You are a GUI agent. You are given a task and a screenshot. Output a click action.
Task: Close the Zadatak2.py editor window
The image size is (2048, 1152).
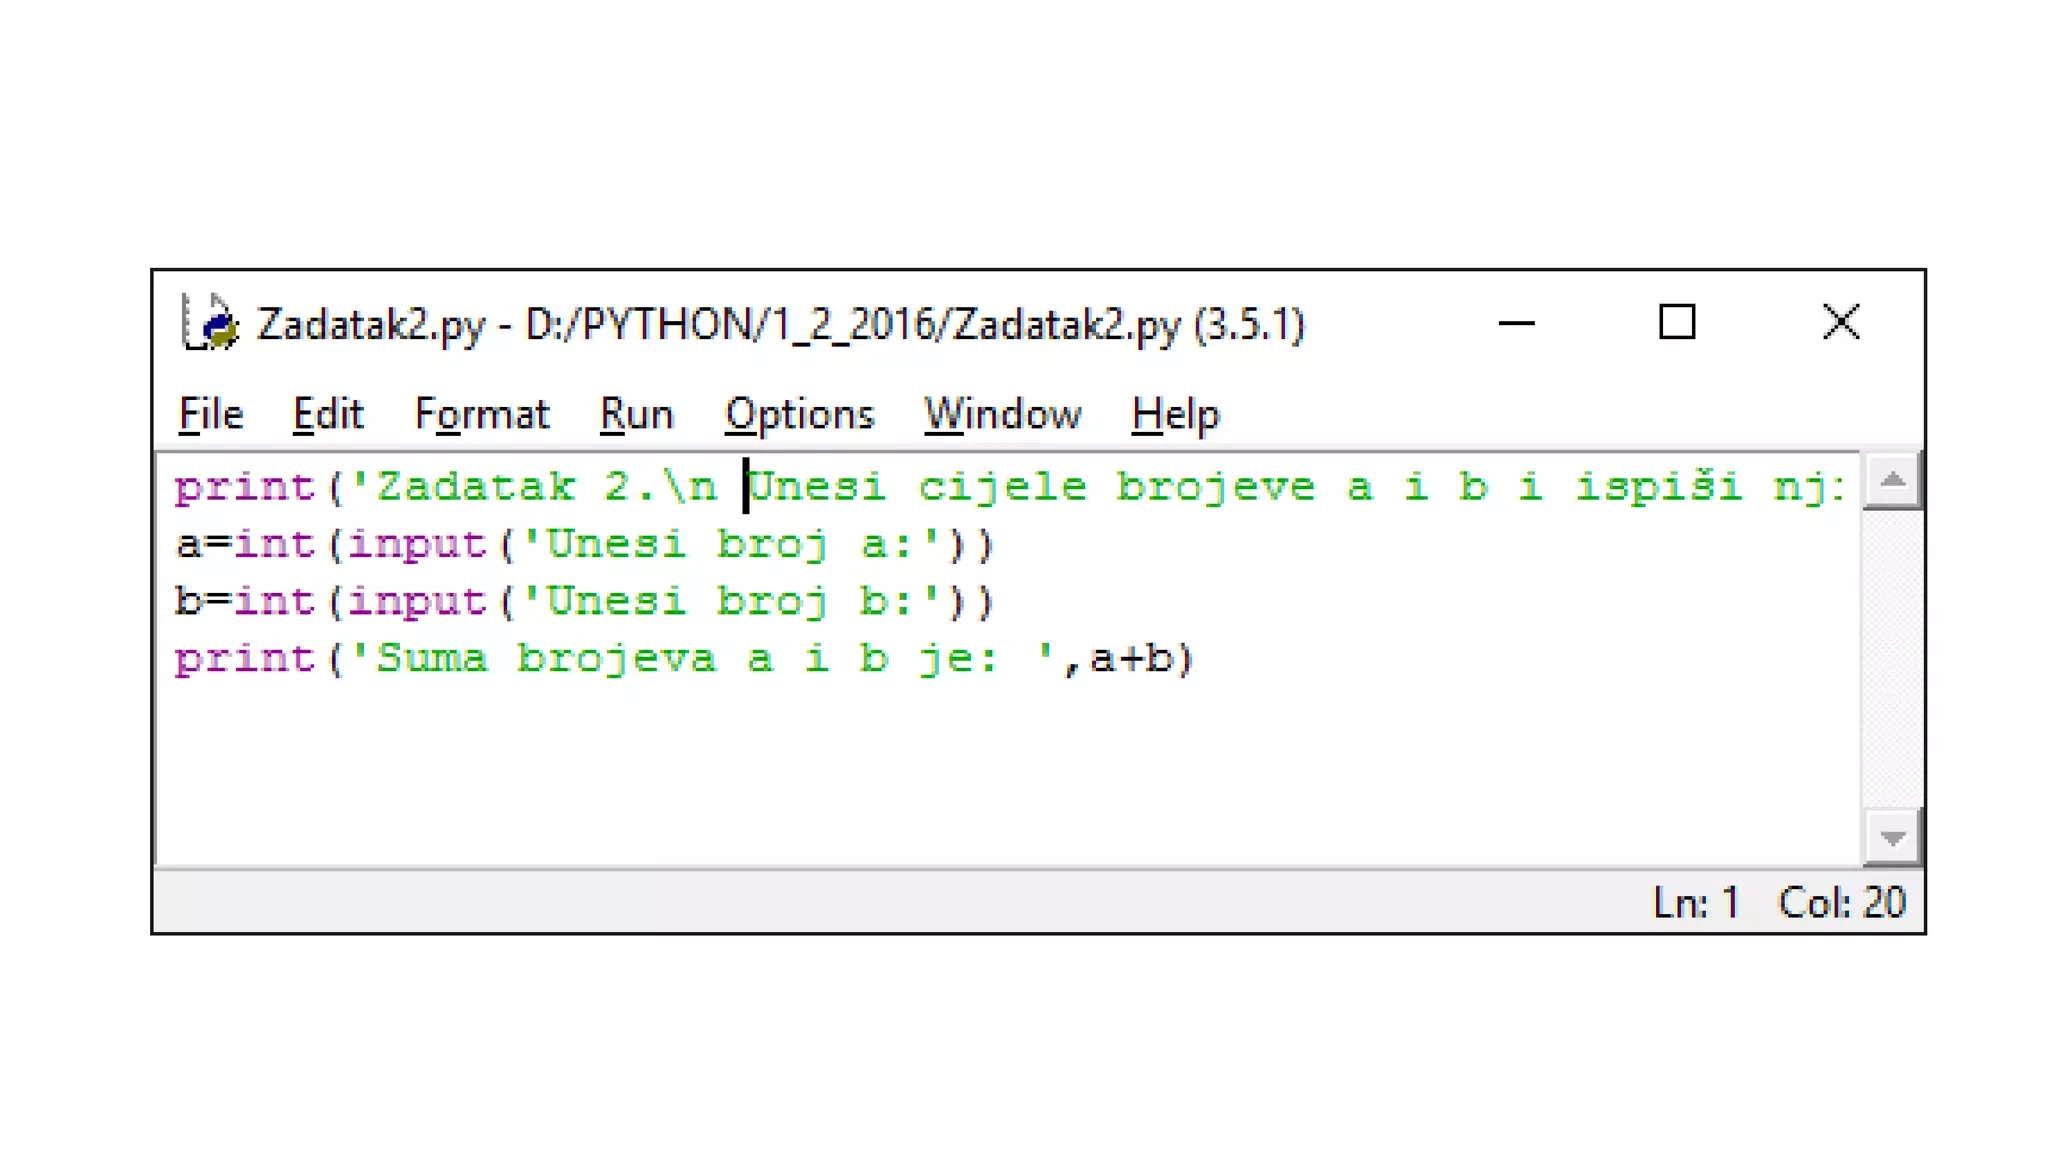coord(1840,323)
